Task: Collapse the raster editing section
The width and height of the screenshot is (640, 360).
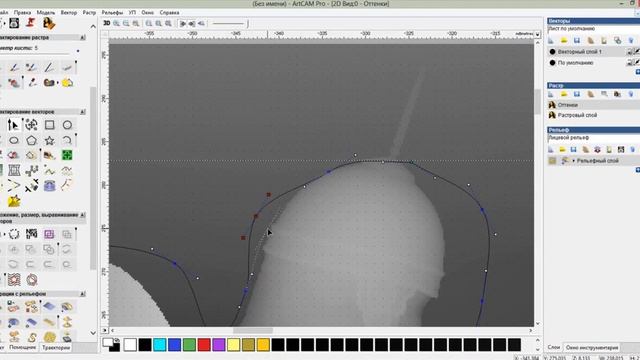Action: (x=83, y=38)
